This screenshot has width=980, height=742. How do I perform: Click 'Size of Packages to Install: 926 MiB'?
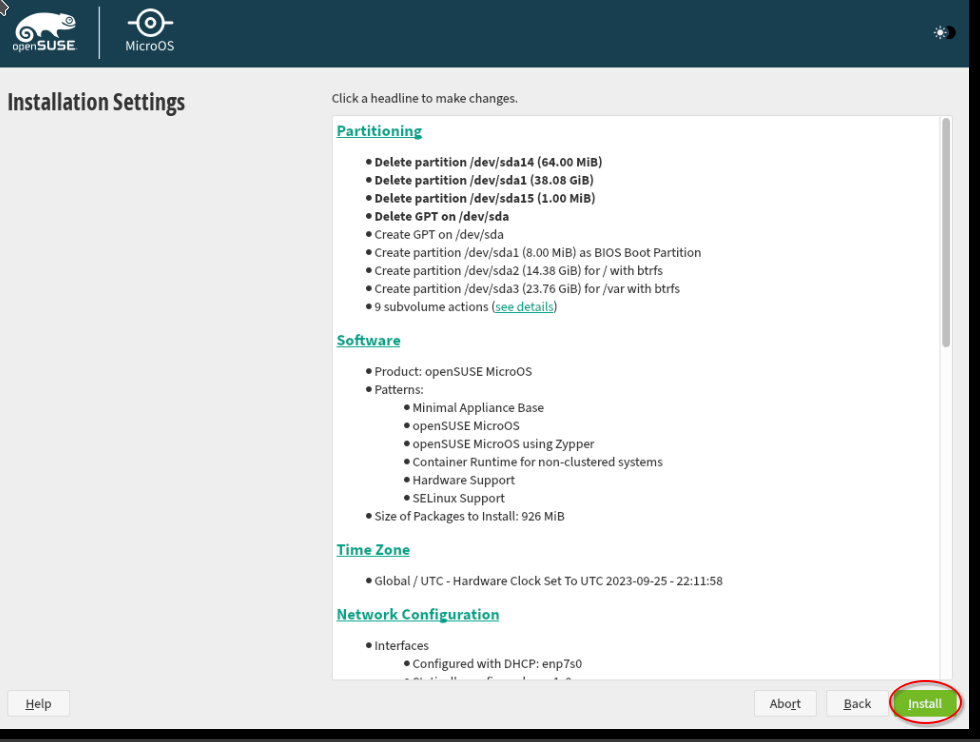pos(469,516)
